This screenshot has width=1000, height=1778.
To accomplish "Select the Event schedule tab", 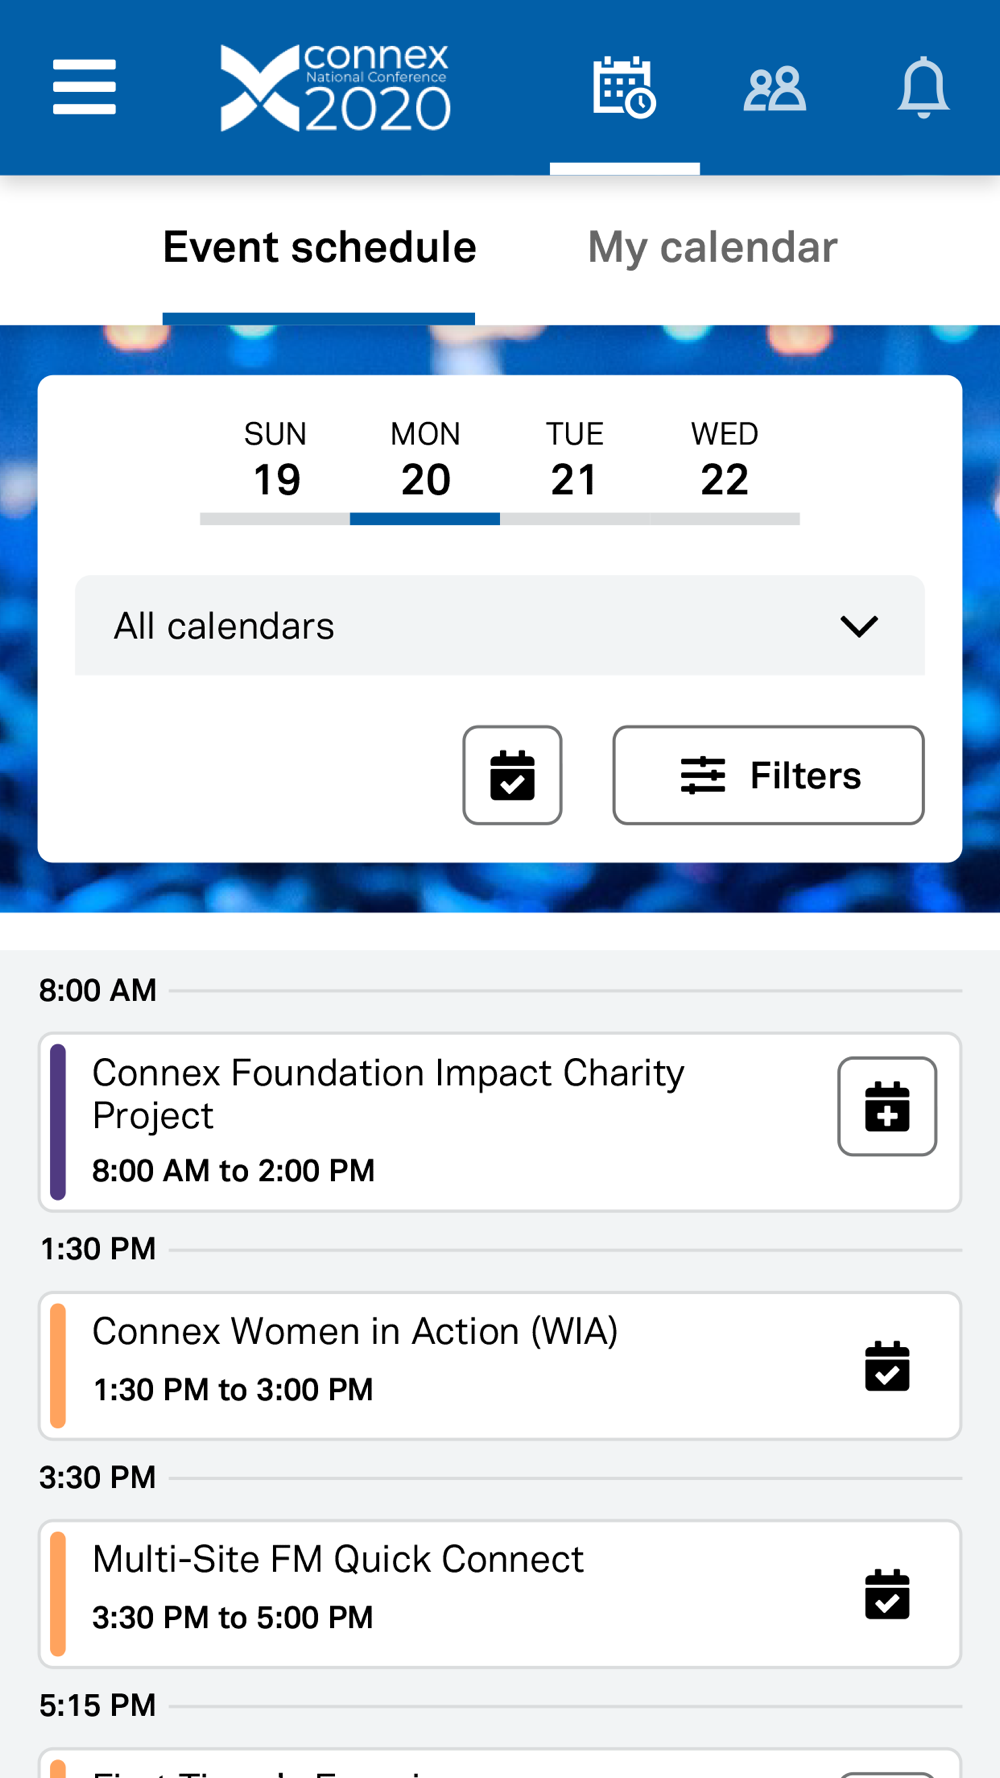I will click(x=319, y=248).
